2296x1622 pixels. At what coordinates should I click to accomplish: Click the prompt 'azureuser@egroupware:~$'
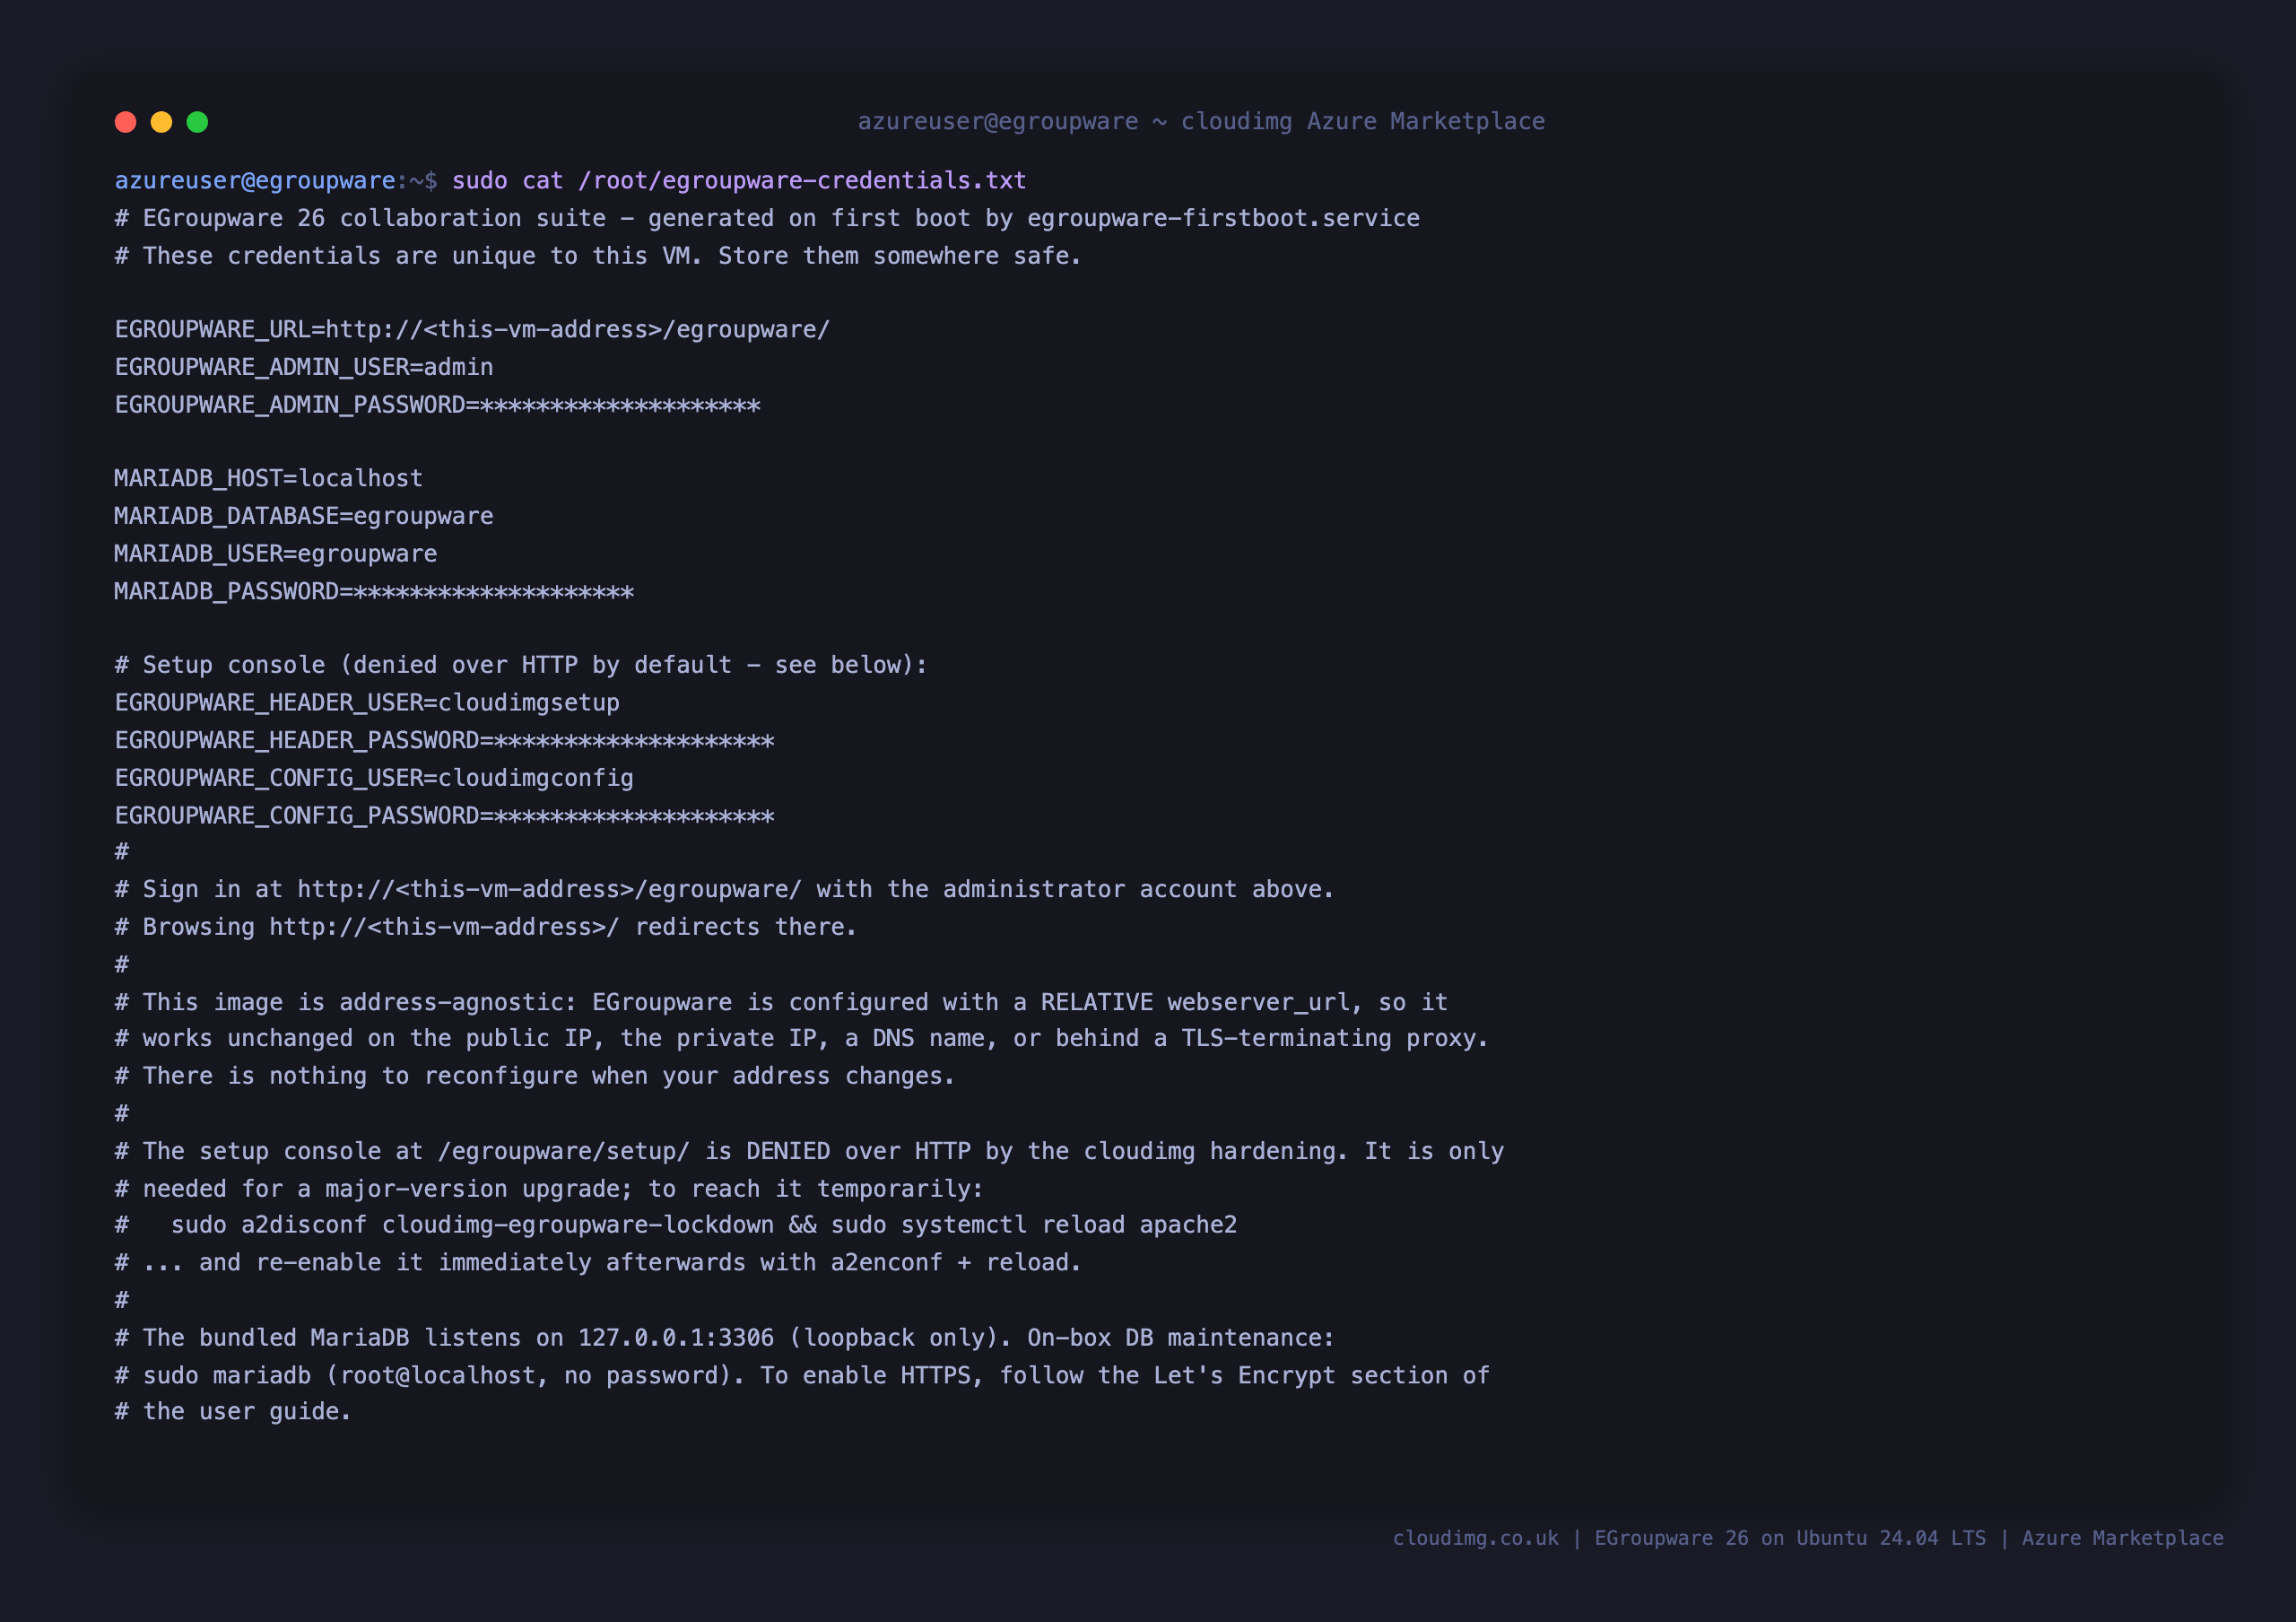(276, 181)
